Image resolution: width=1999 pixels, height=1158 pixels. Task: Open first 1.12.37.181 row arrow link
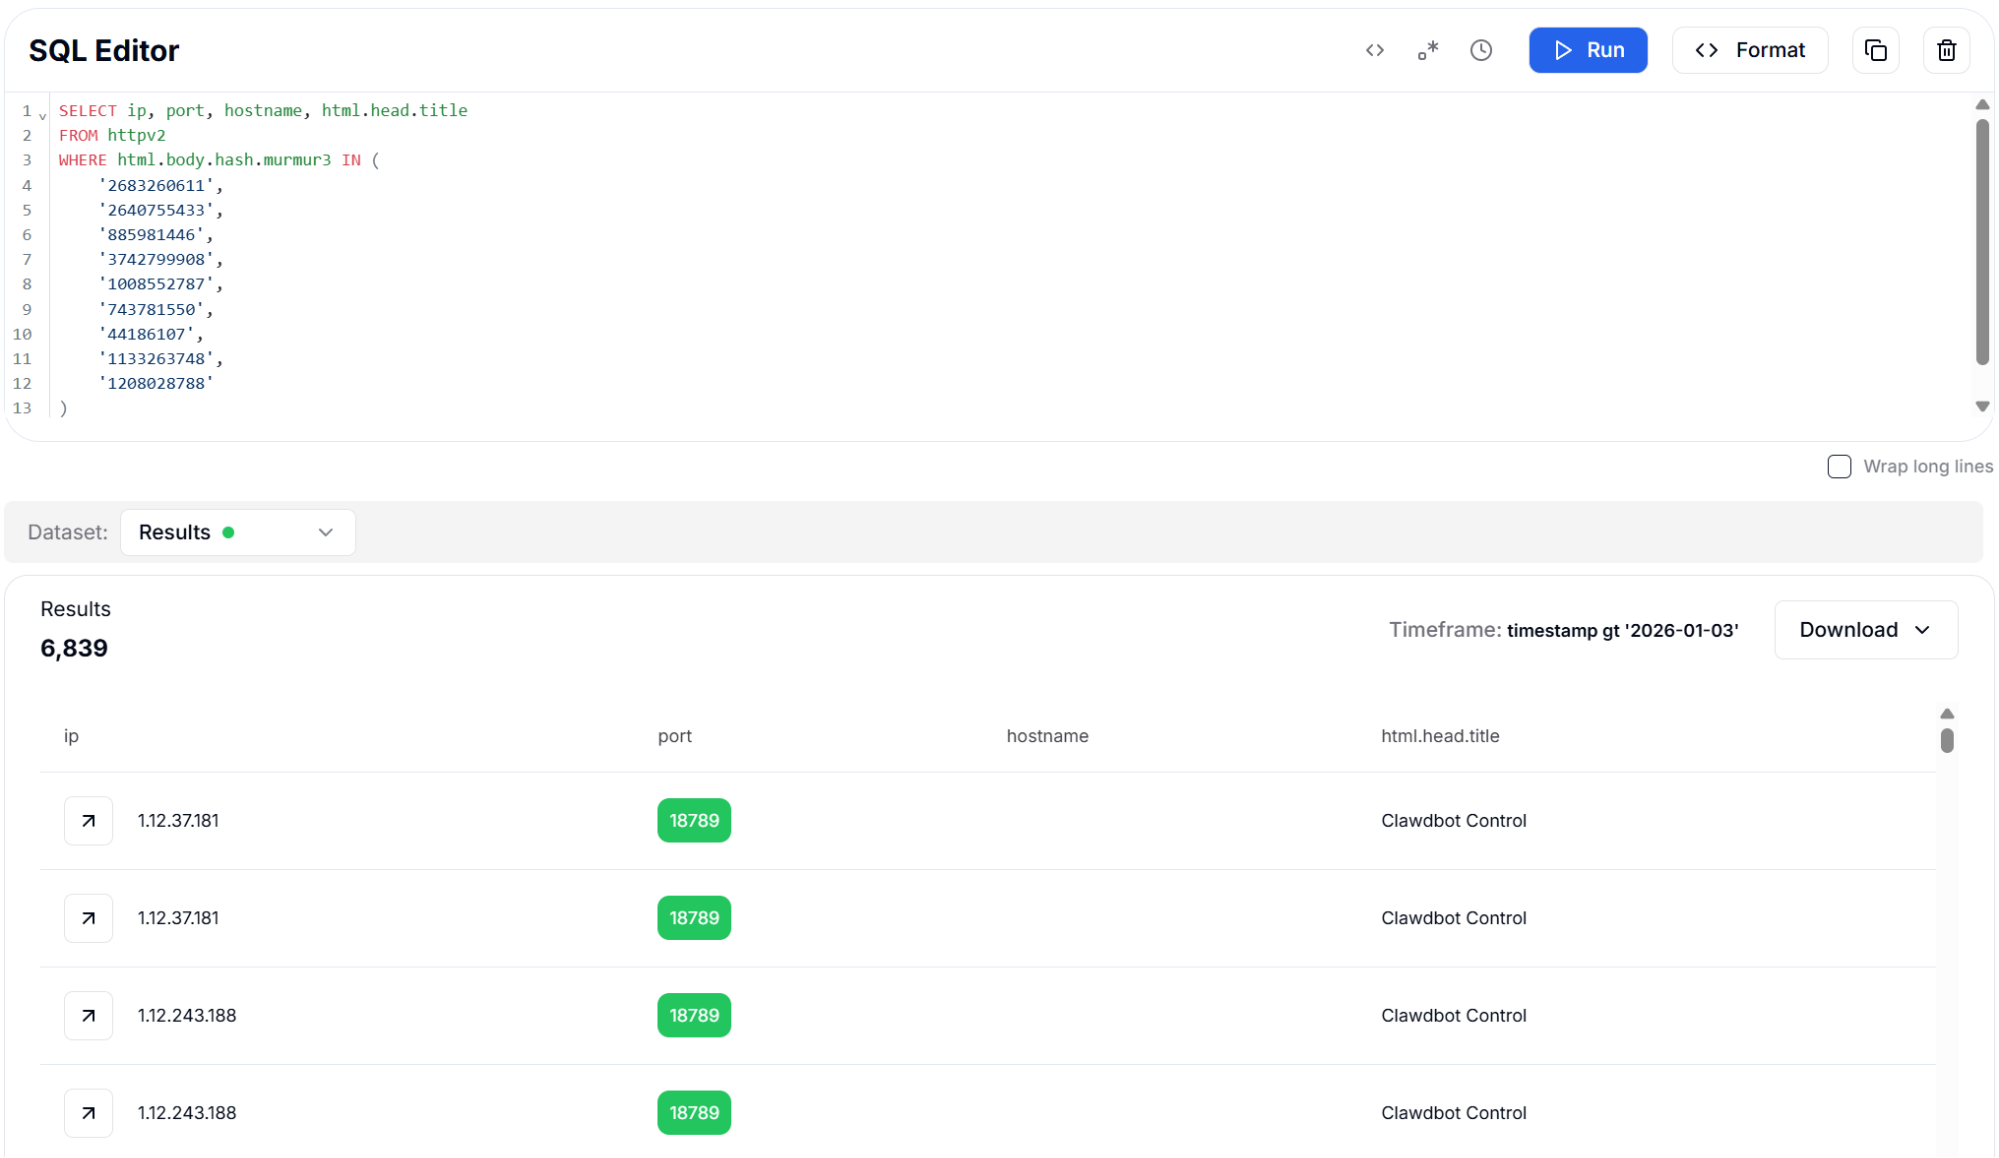88,820
